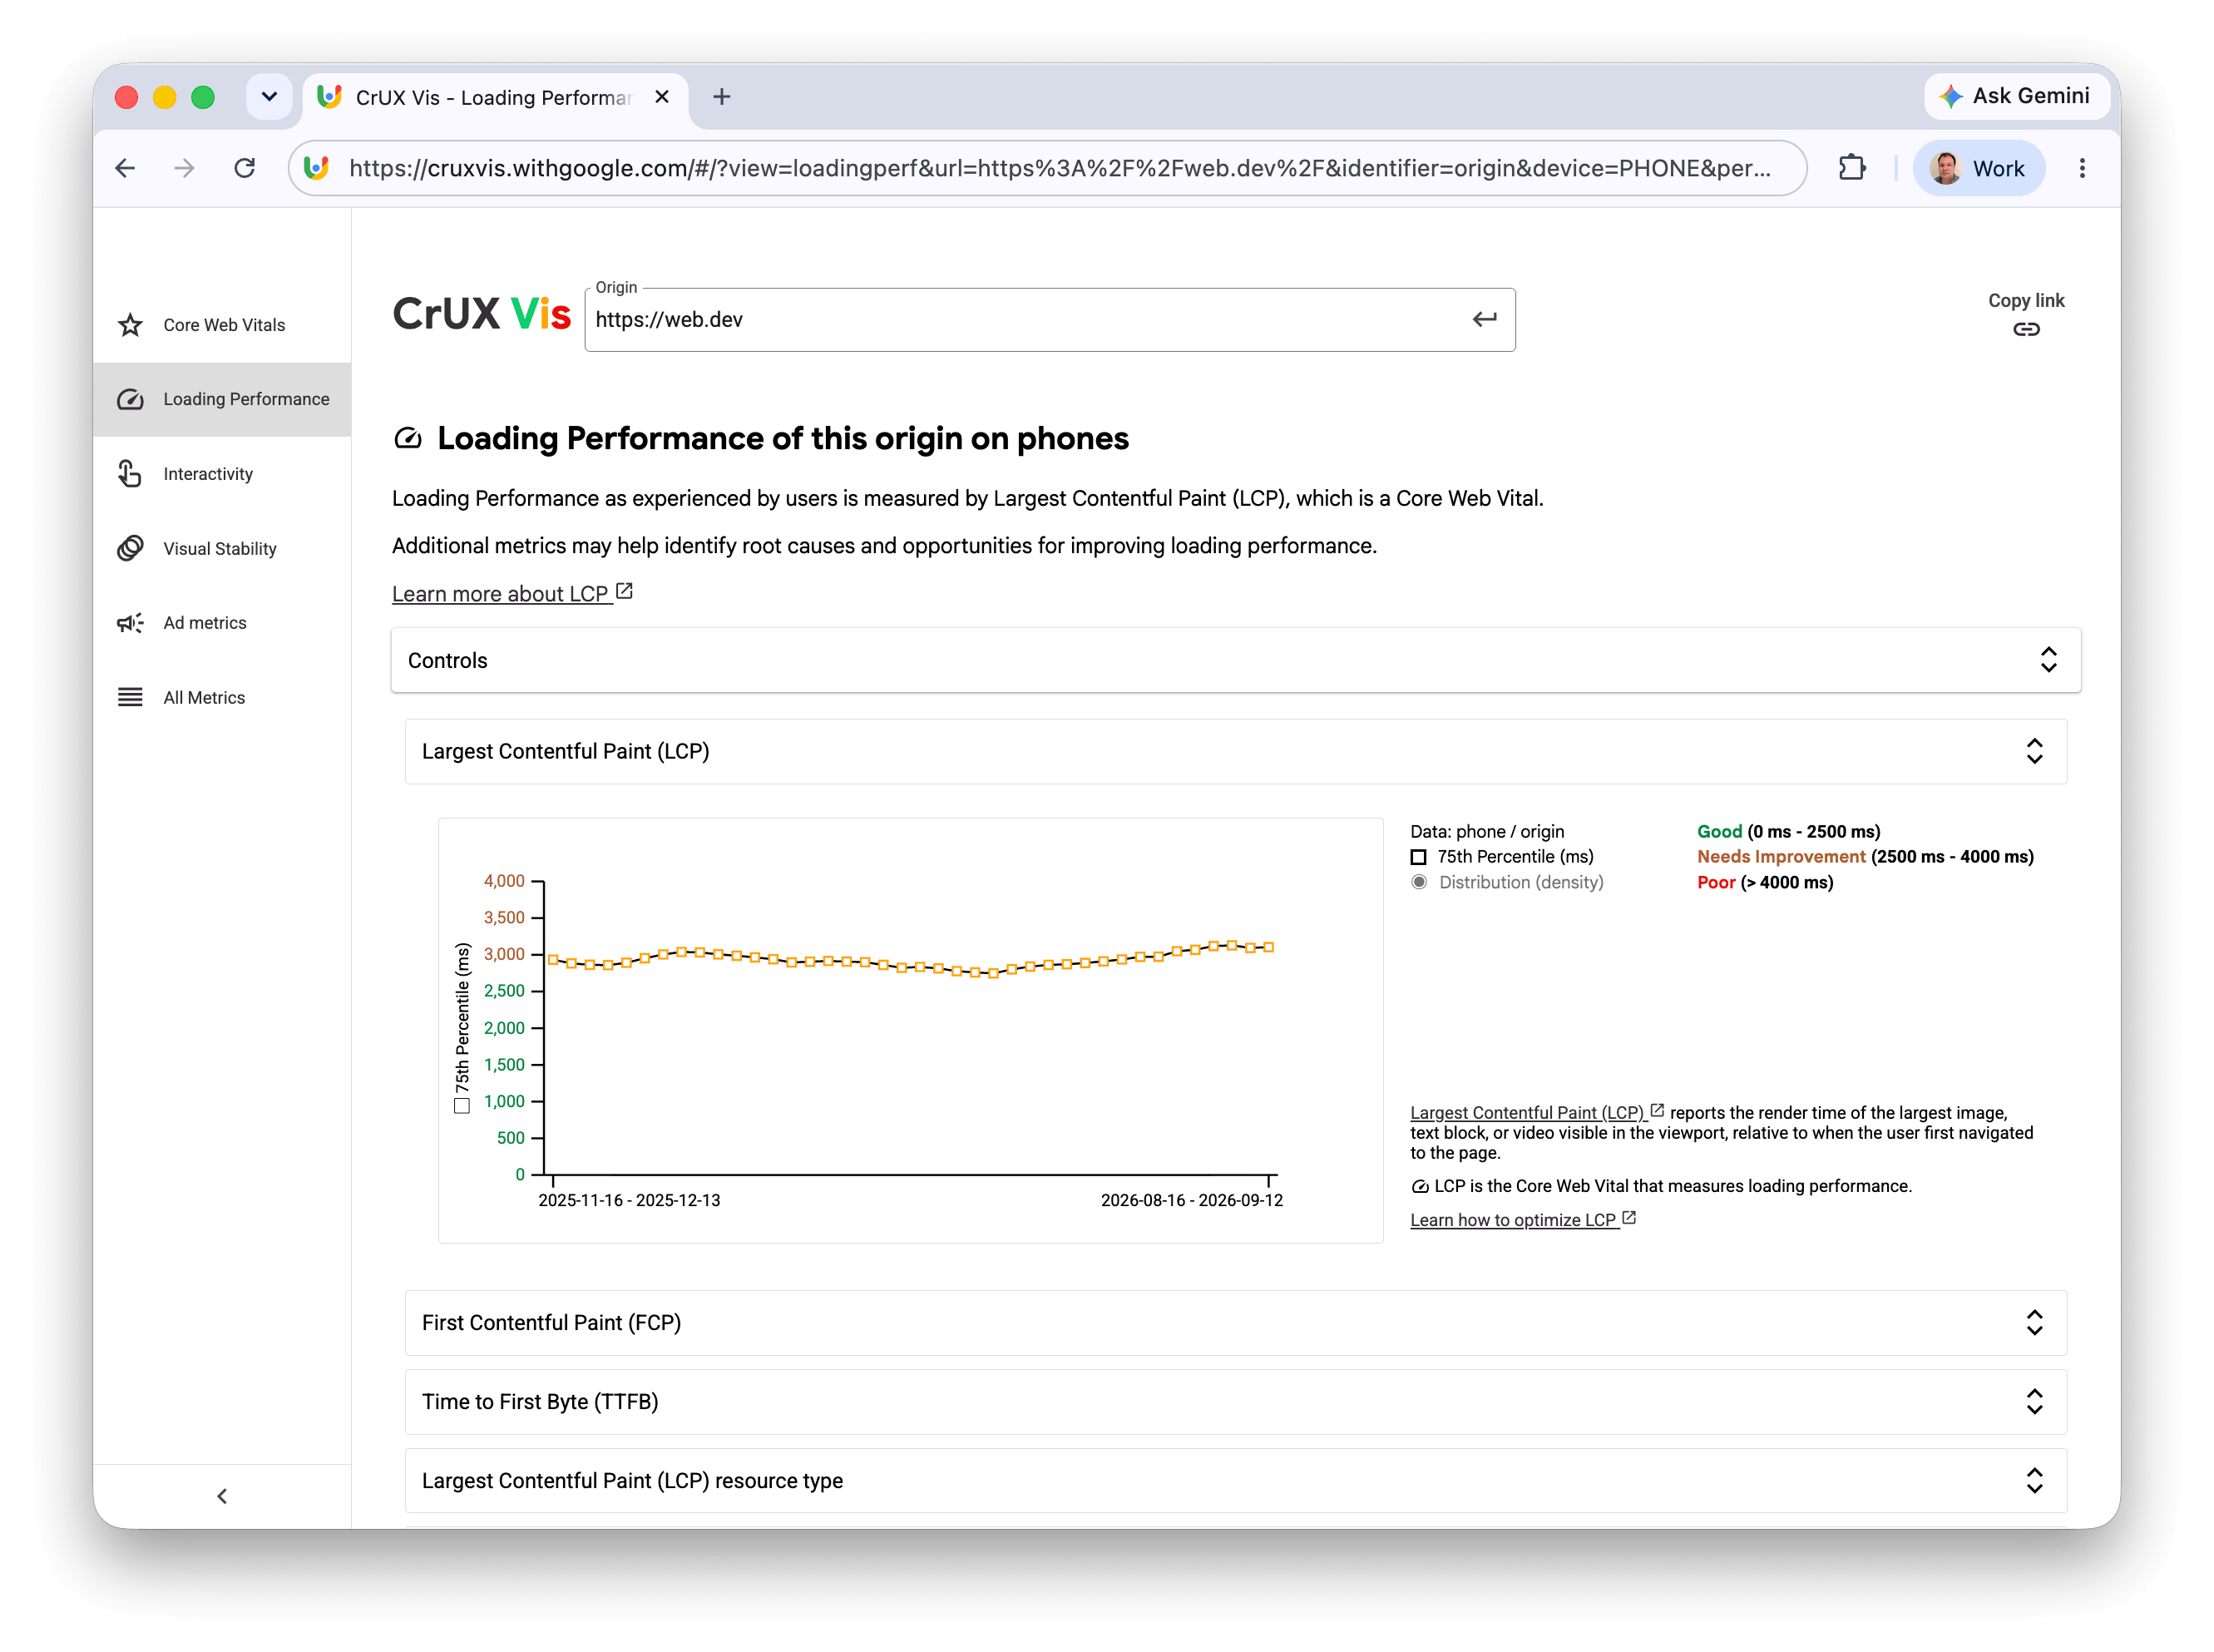Viewport: 2214px width, 1652px height.
Task: Click the All Metrics list icon
Action: 130,697
